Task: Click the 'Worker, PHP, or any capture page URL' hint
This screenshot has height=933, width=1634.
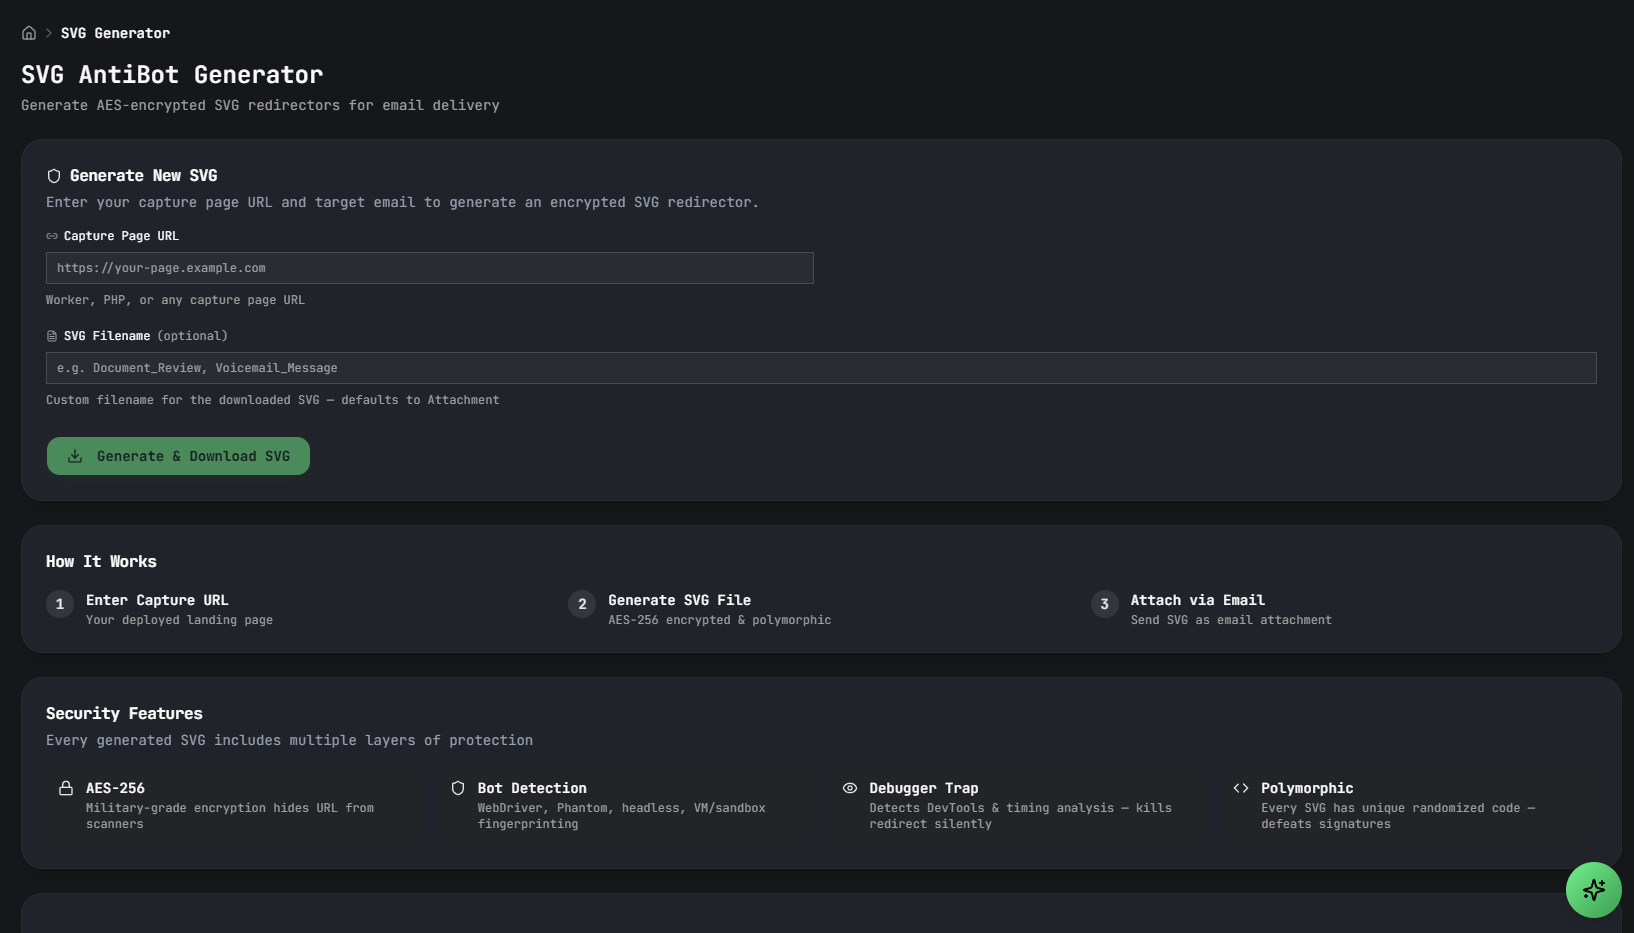Action: tap(175, 300)
